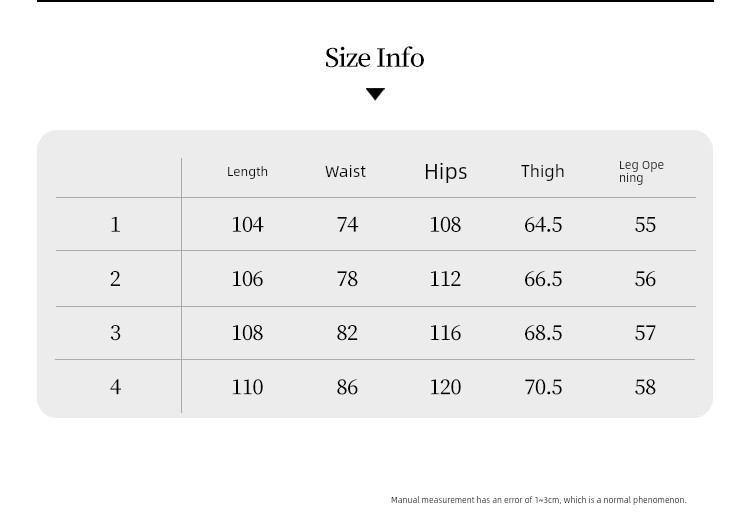The width and height of the screenshot is (750, 523).
Task: Click size 2 row label
Action: coord(115,279)
